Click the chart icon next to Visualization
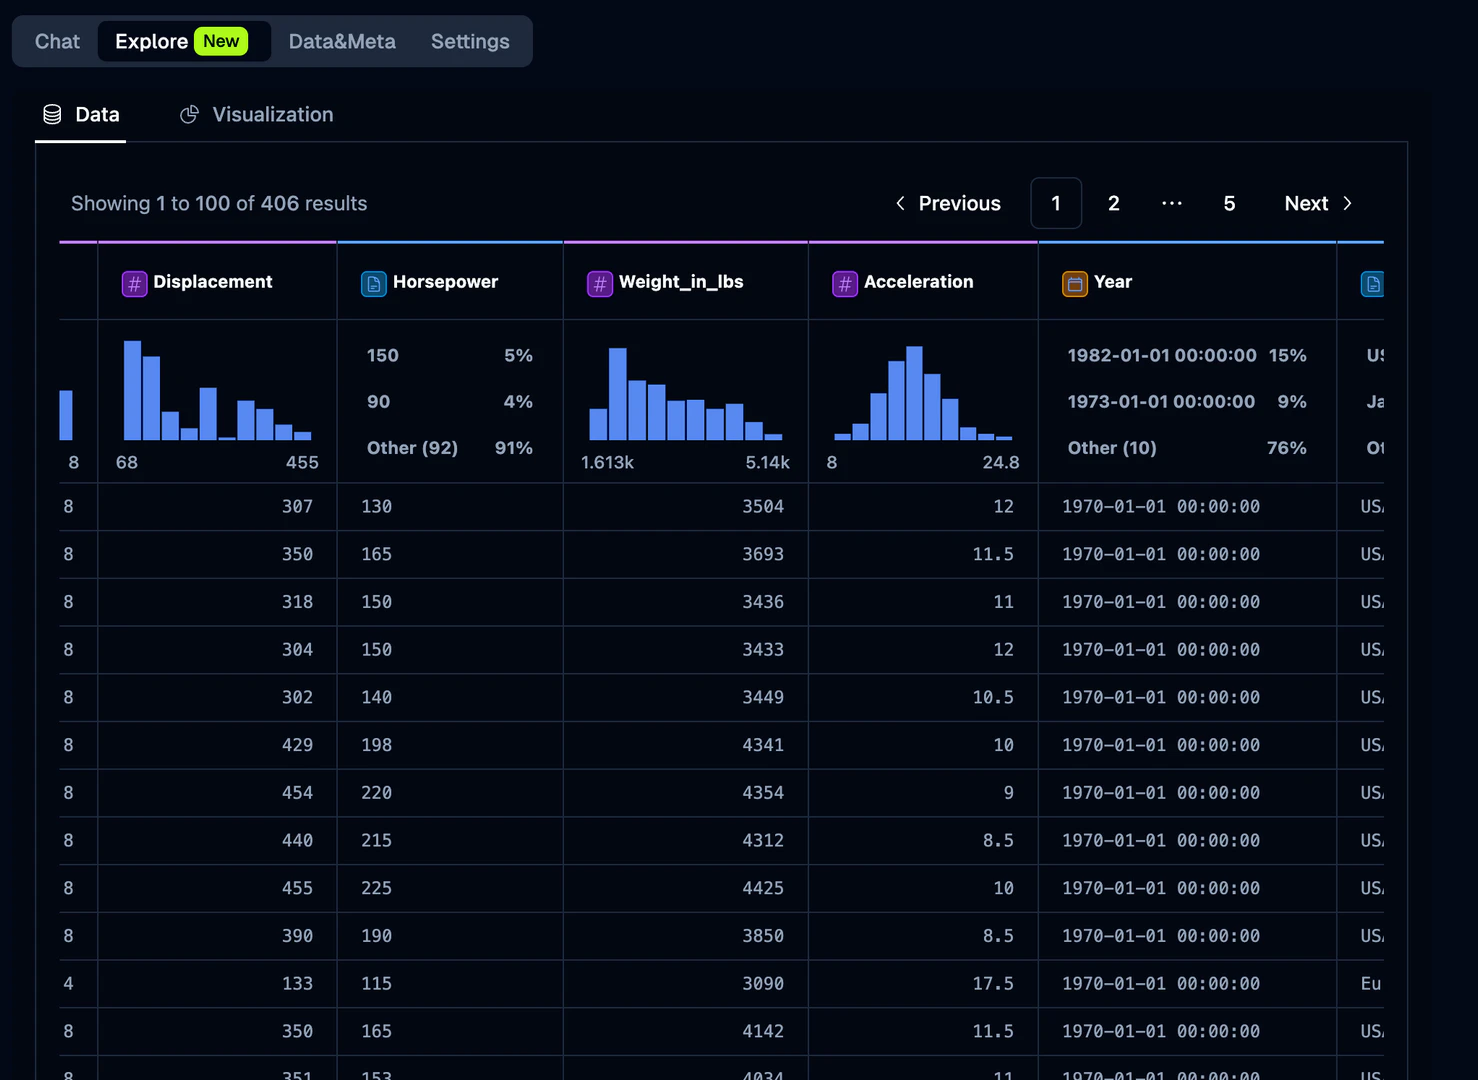The height and width of the screenshot is (1080, 1478). [x=189, y=114]
